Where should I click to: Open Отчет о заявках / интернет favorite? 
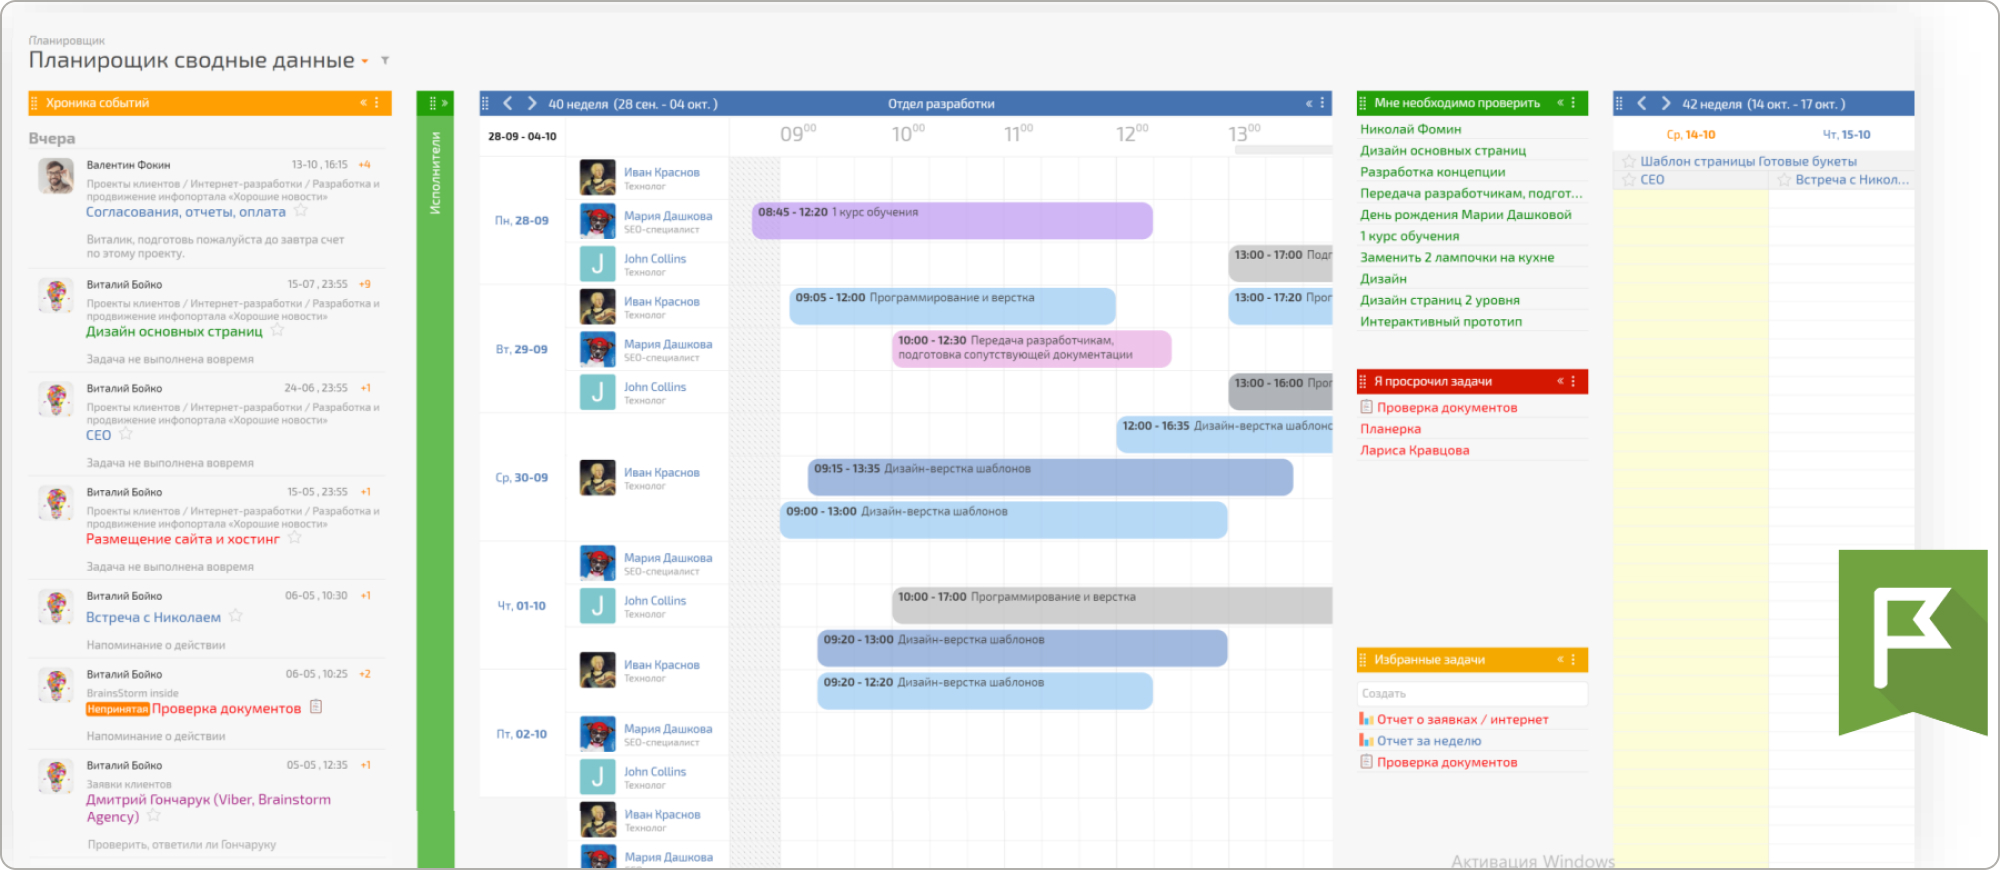(x=1462, y=719)
